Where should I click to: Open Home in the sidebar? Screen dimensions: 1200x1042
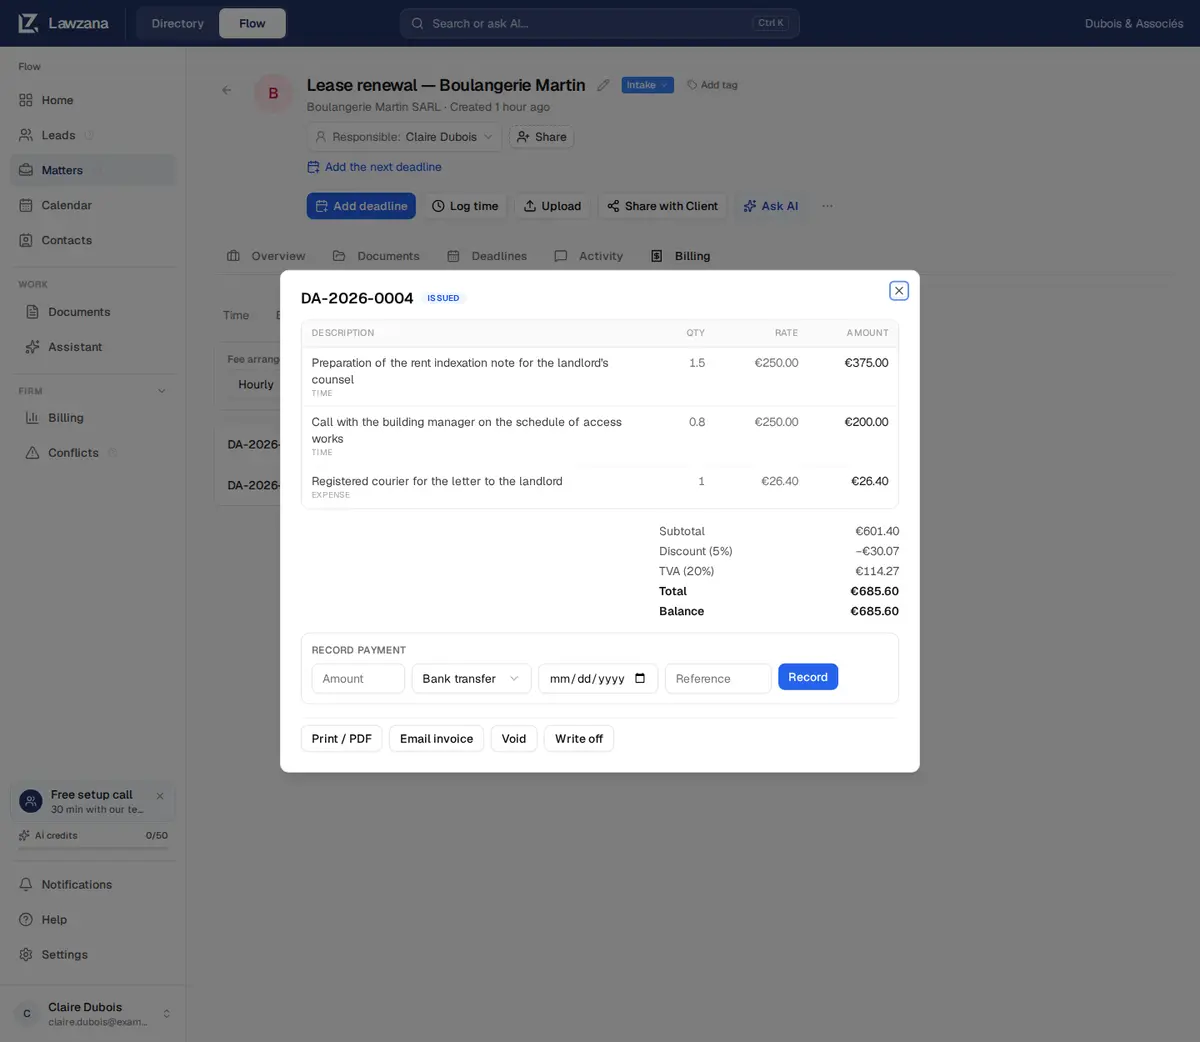[x=92, y=100]
